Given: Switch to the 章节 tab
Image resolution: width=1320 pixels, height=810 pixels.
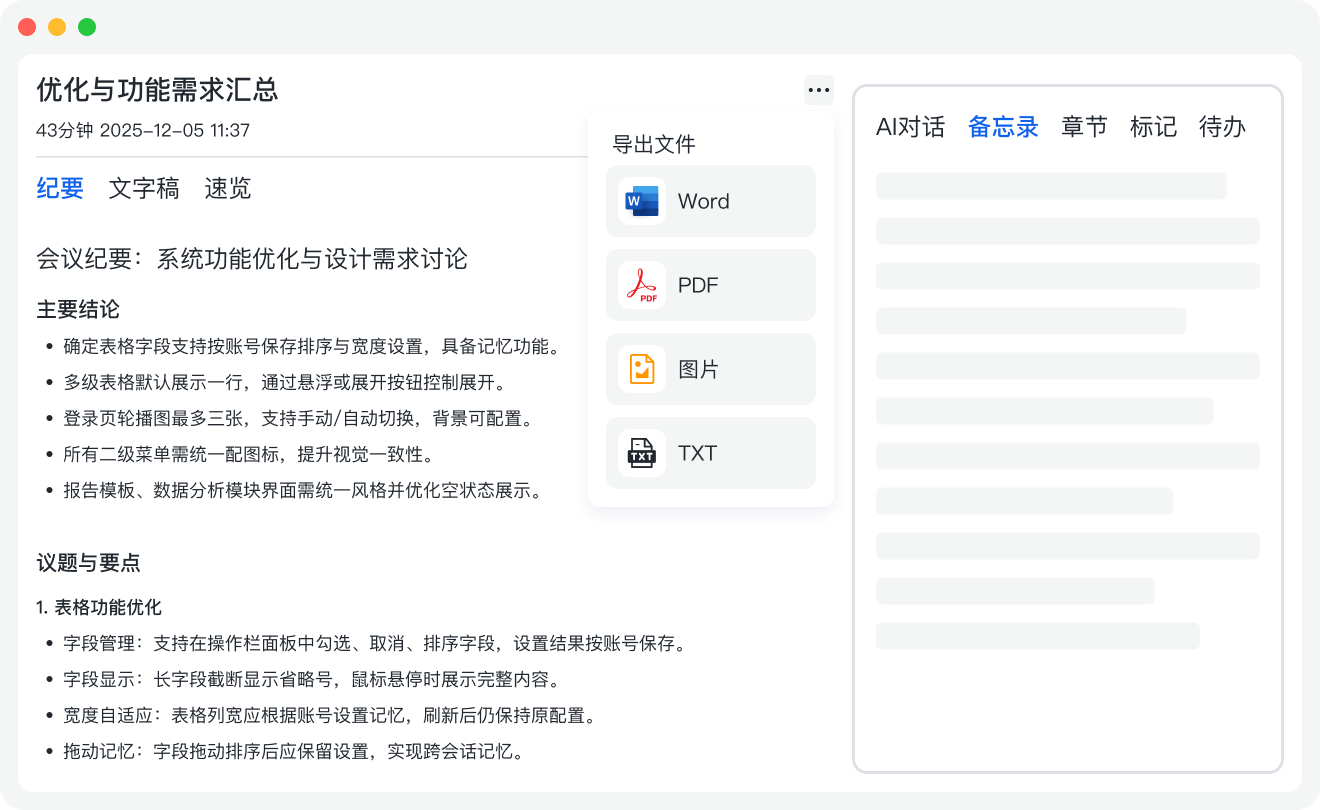Looking at the screenshot, I should (1085, 127).
